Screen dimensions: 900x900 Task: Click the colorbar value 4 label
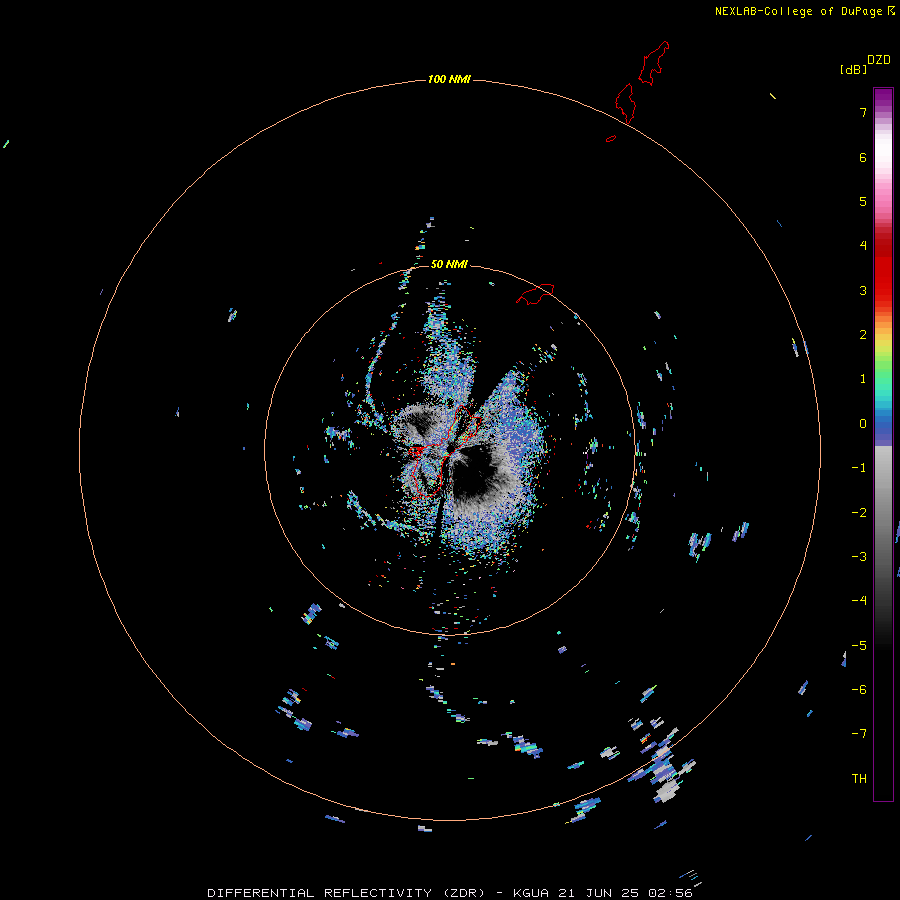863,246
